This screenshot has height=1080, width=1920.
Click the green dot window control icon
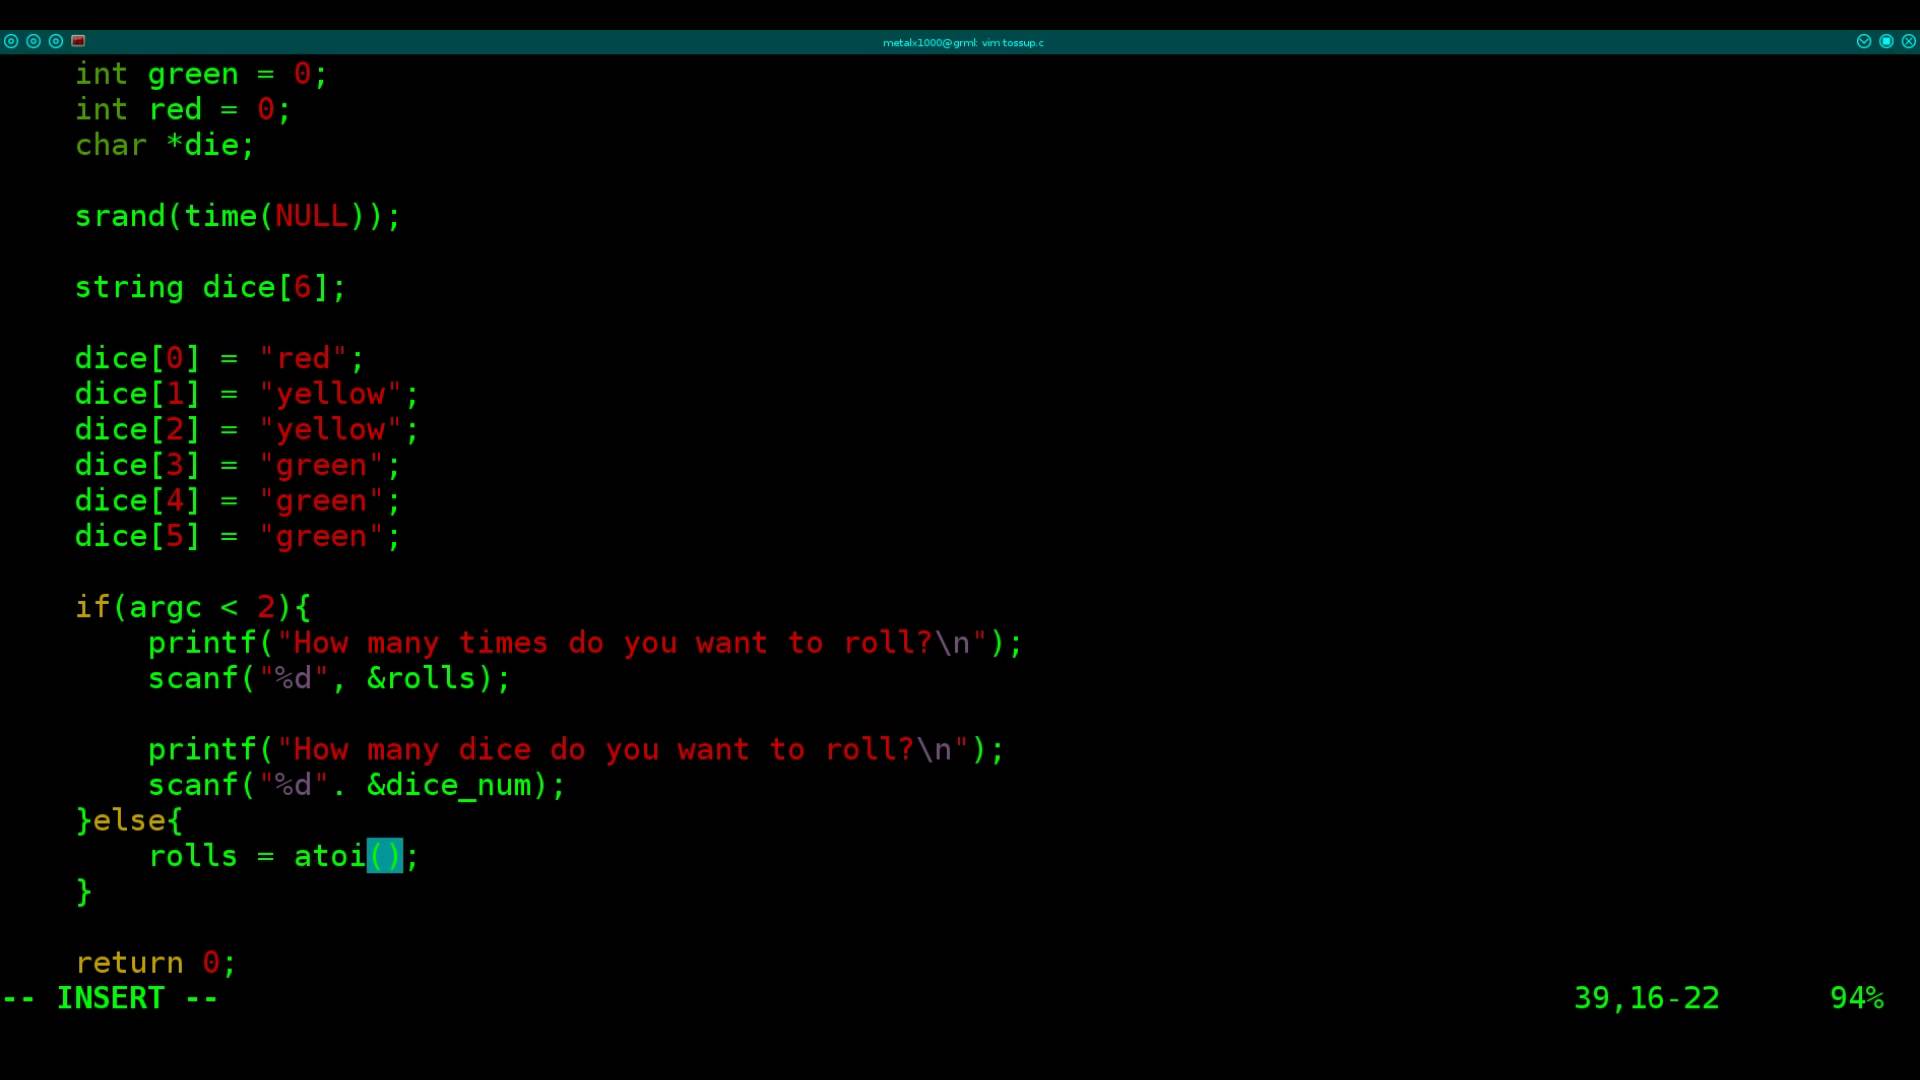point(55,41)
